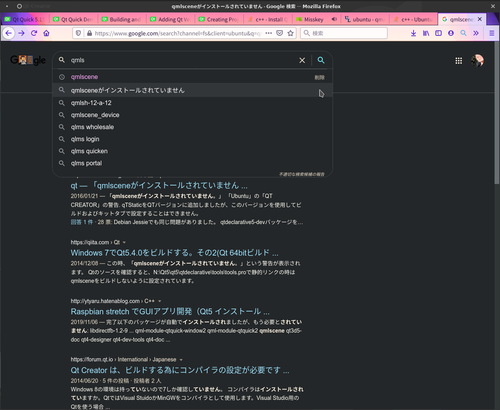Expand overflow toolbar chevron menu
The image size is (500, 410).
coord(476,33)
